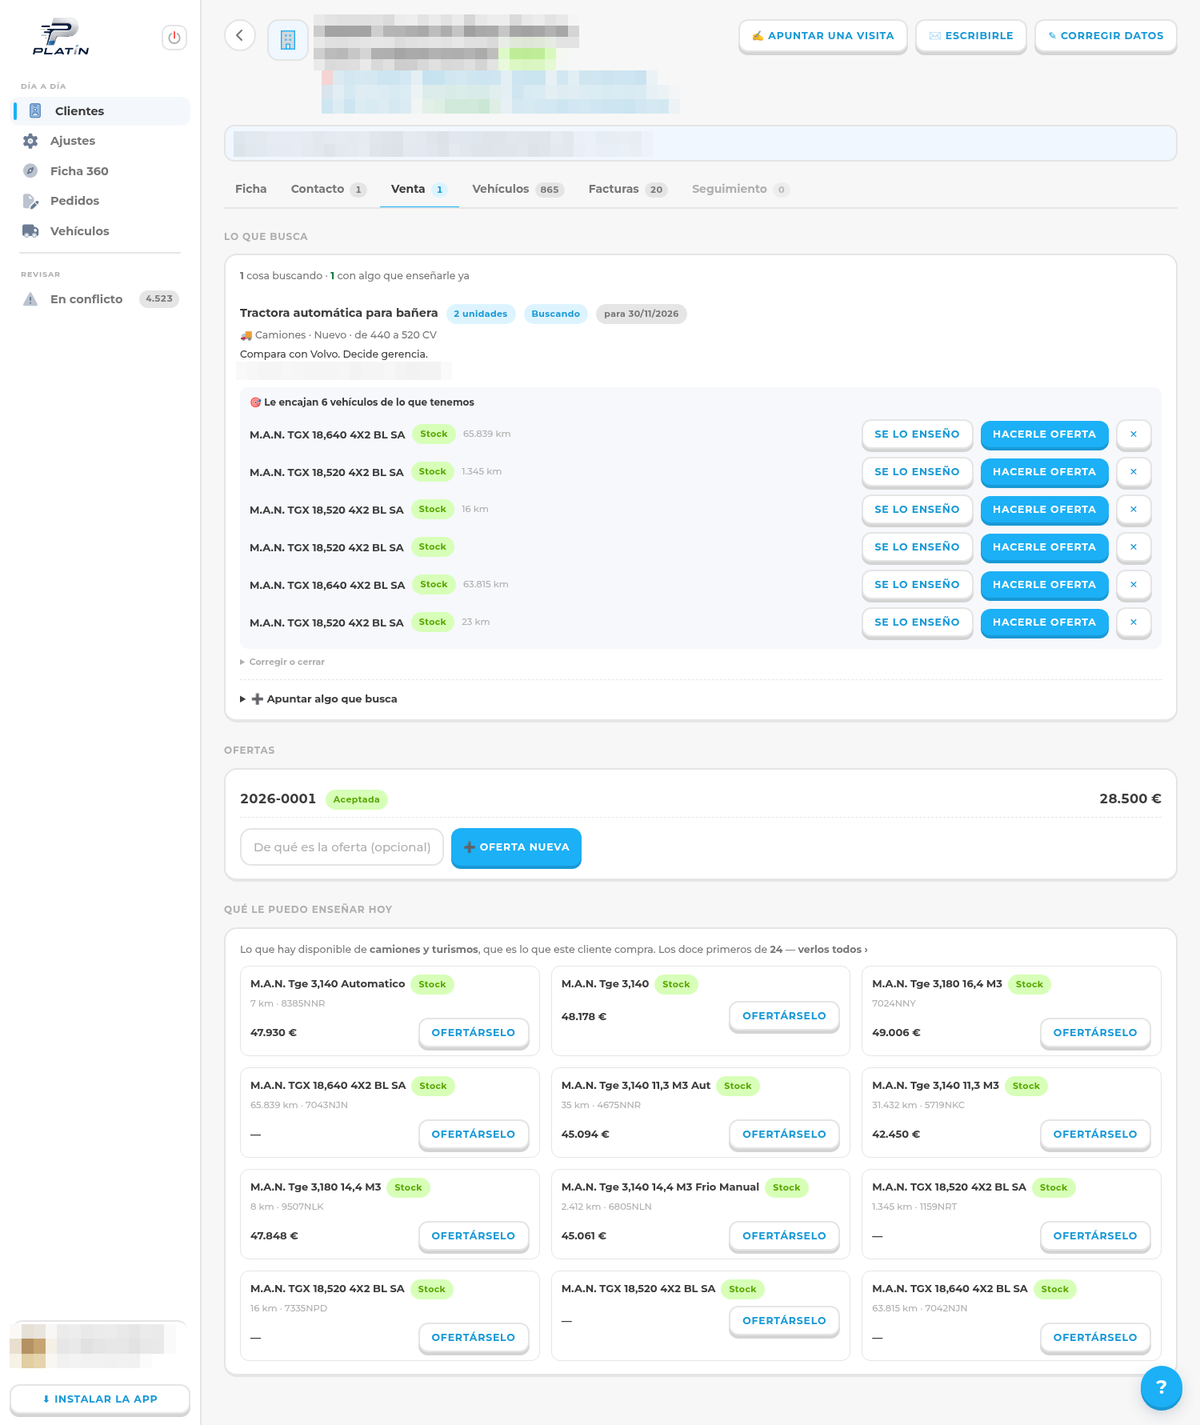Click the Oferta nueva button
The width and height of the screenshot is (1200, 1425).
coord(516,847)
